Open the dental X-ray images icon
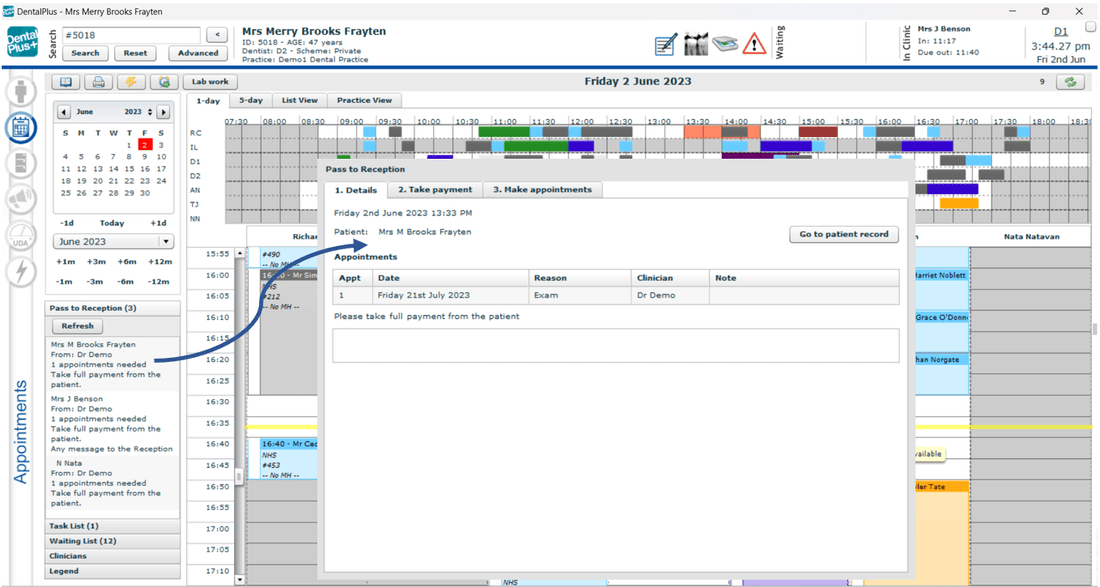The width and height of the screenshot is (1100, 587). pyautogui.click(x=696, y=44)
